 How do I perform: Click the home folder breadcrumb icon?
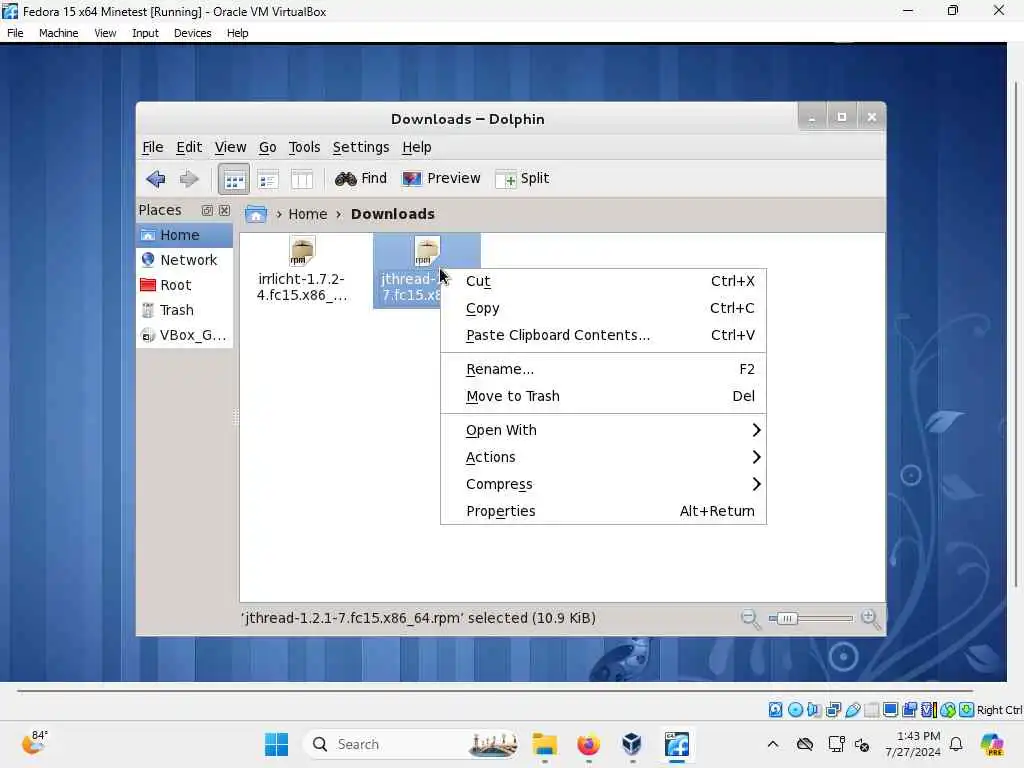tap(256, 214)
